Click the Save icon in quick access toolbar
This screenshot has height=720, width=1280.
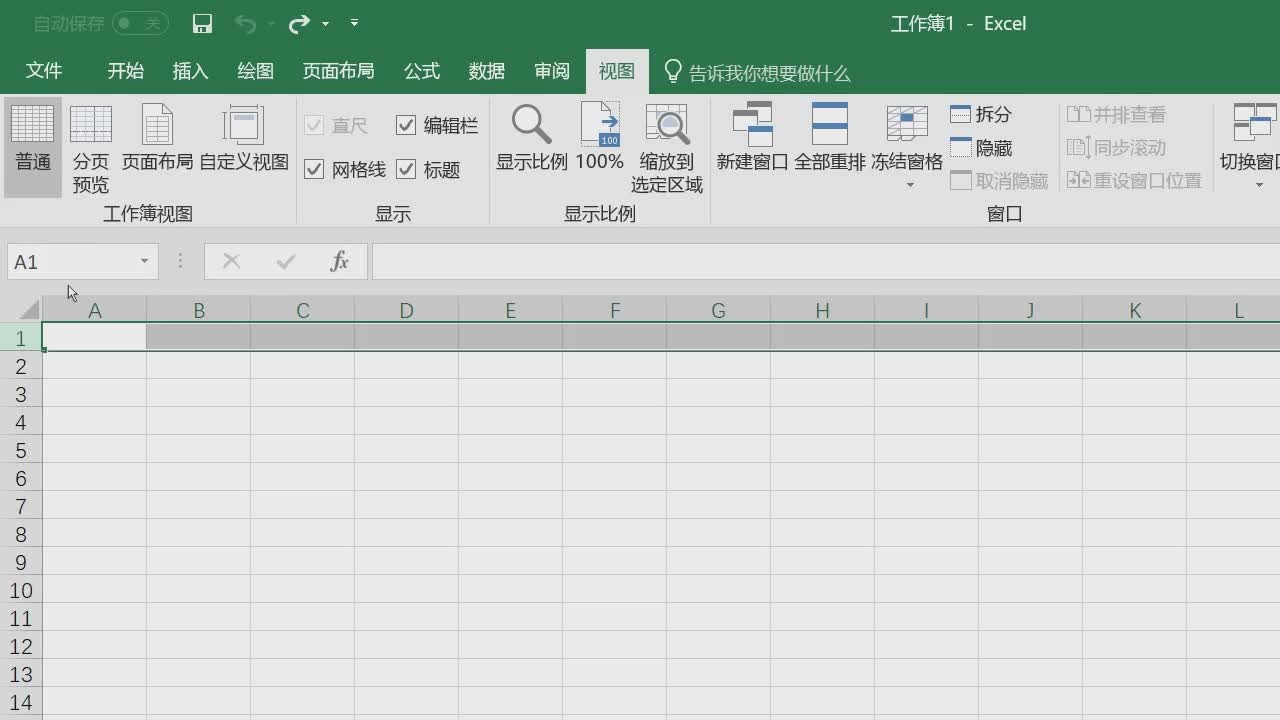click(x=202, y=23)
